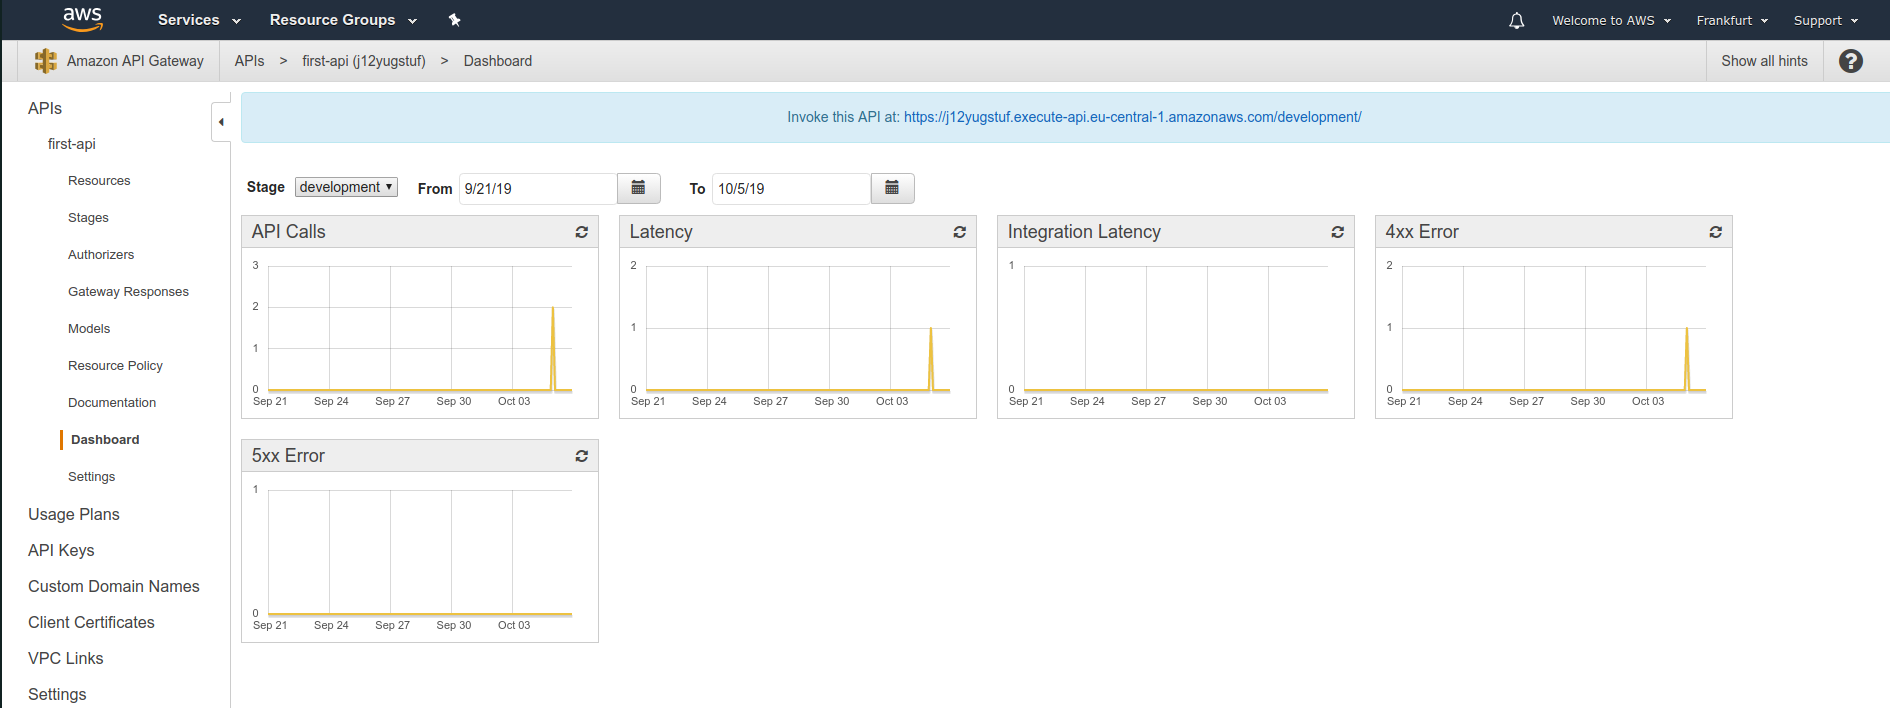Collapse the left navigation panel arrow
This screenshot has width=1890, height=708.
221,122
